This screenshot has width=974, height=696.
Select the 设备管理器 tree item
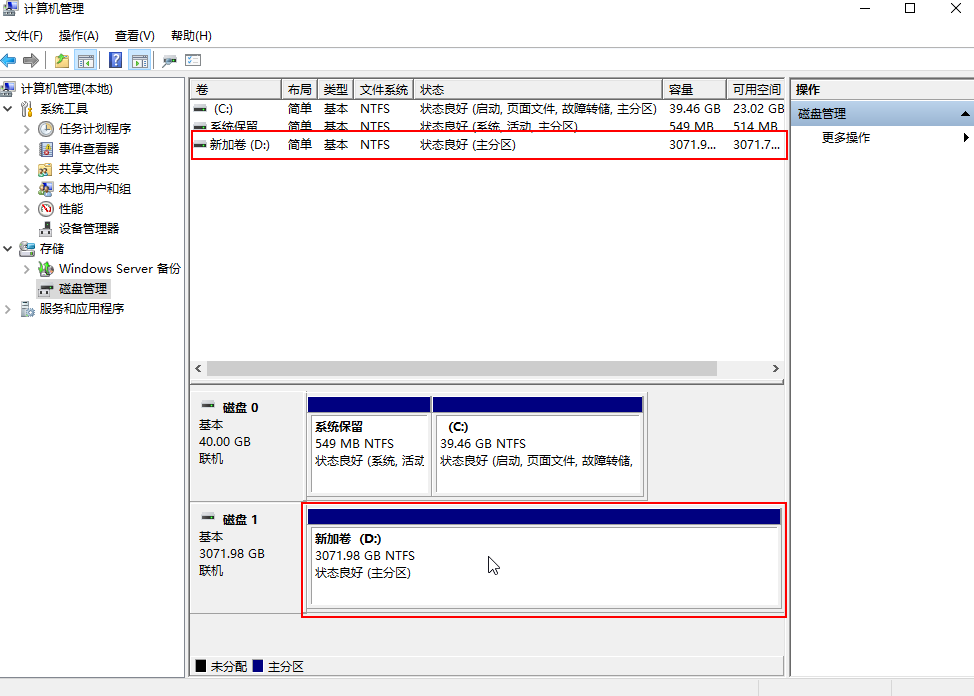[89, 229]
